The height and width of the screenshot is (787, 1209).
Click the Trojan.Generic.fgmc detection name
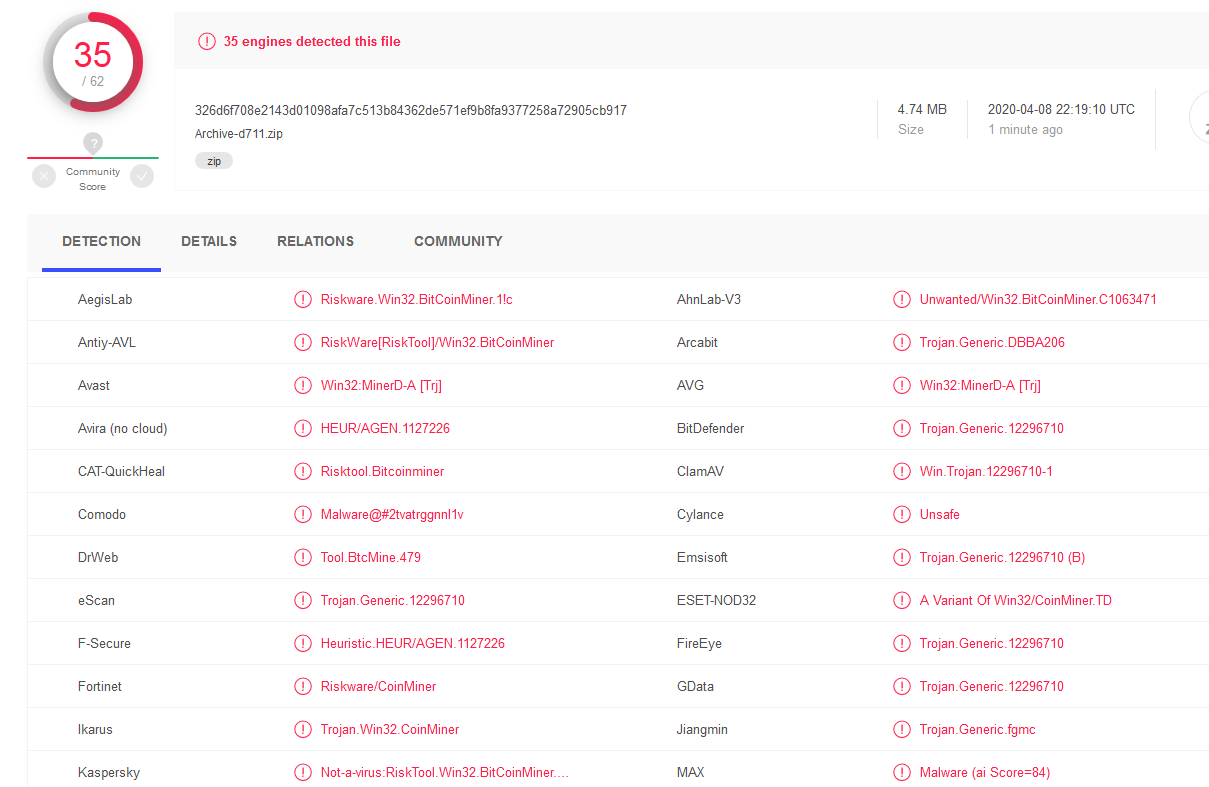(978, 729)
